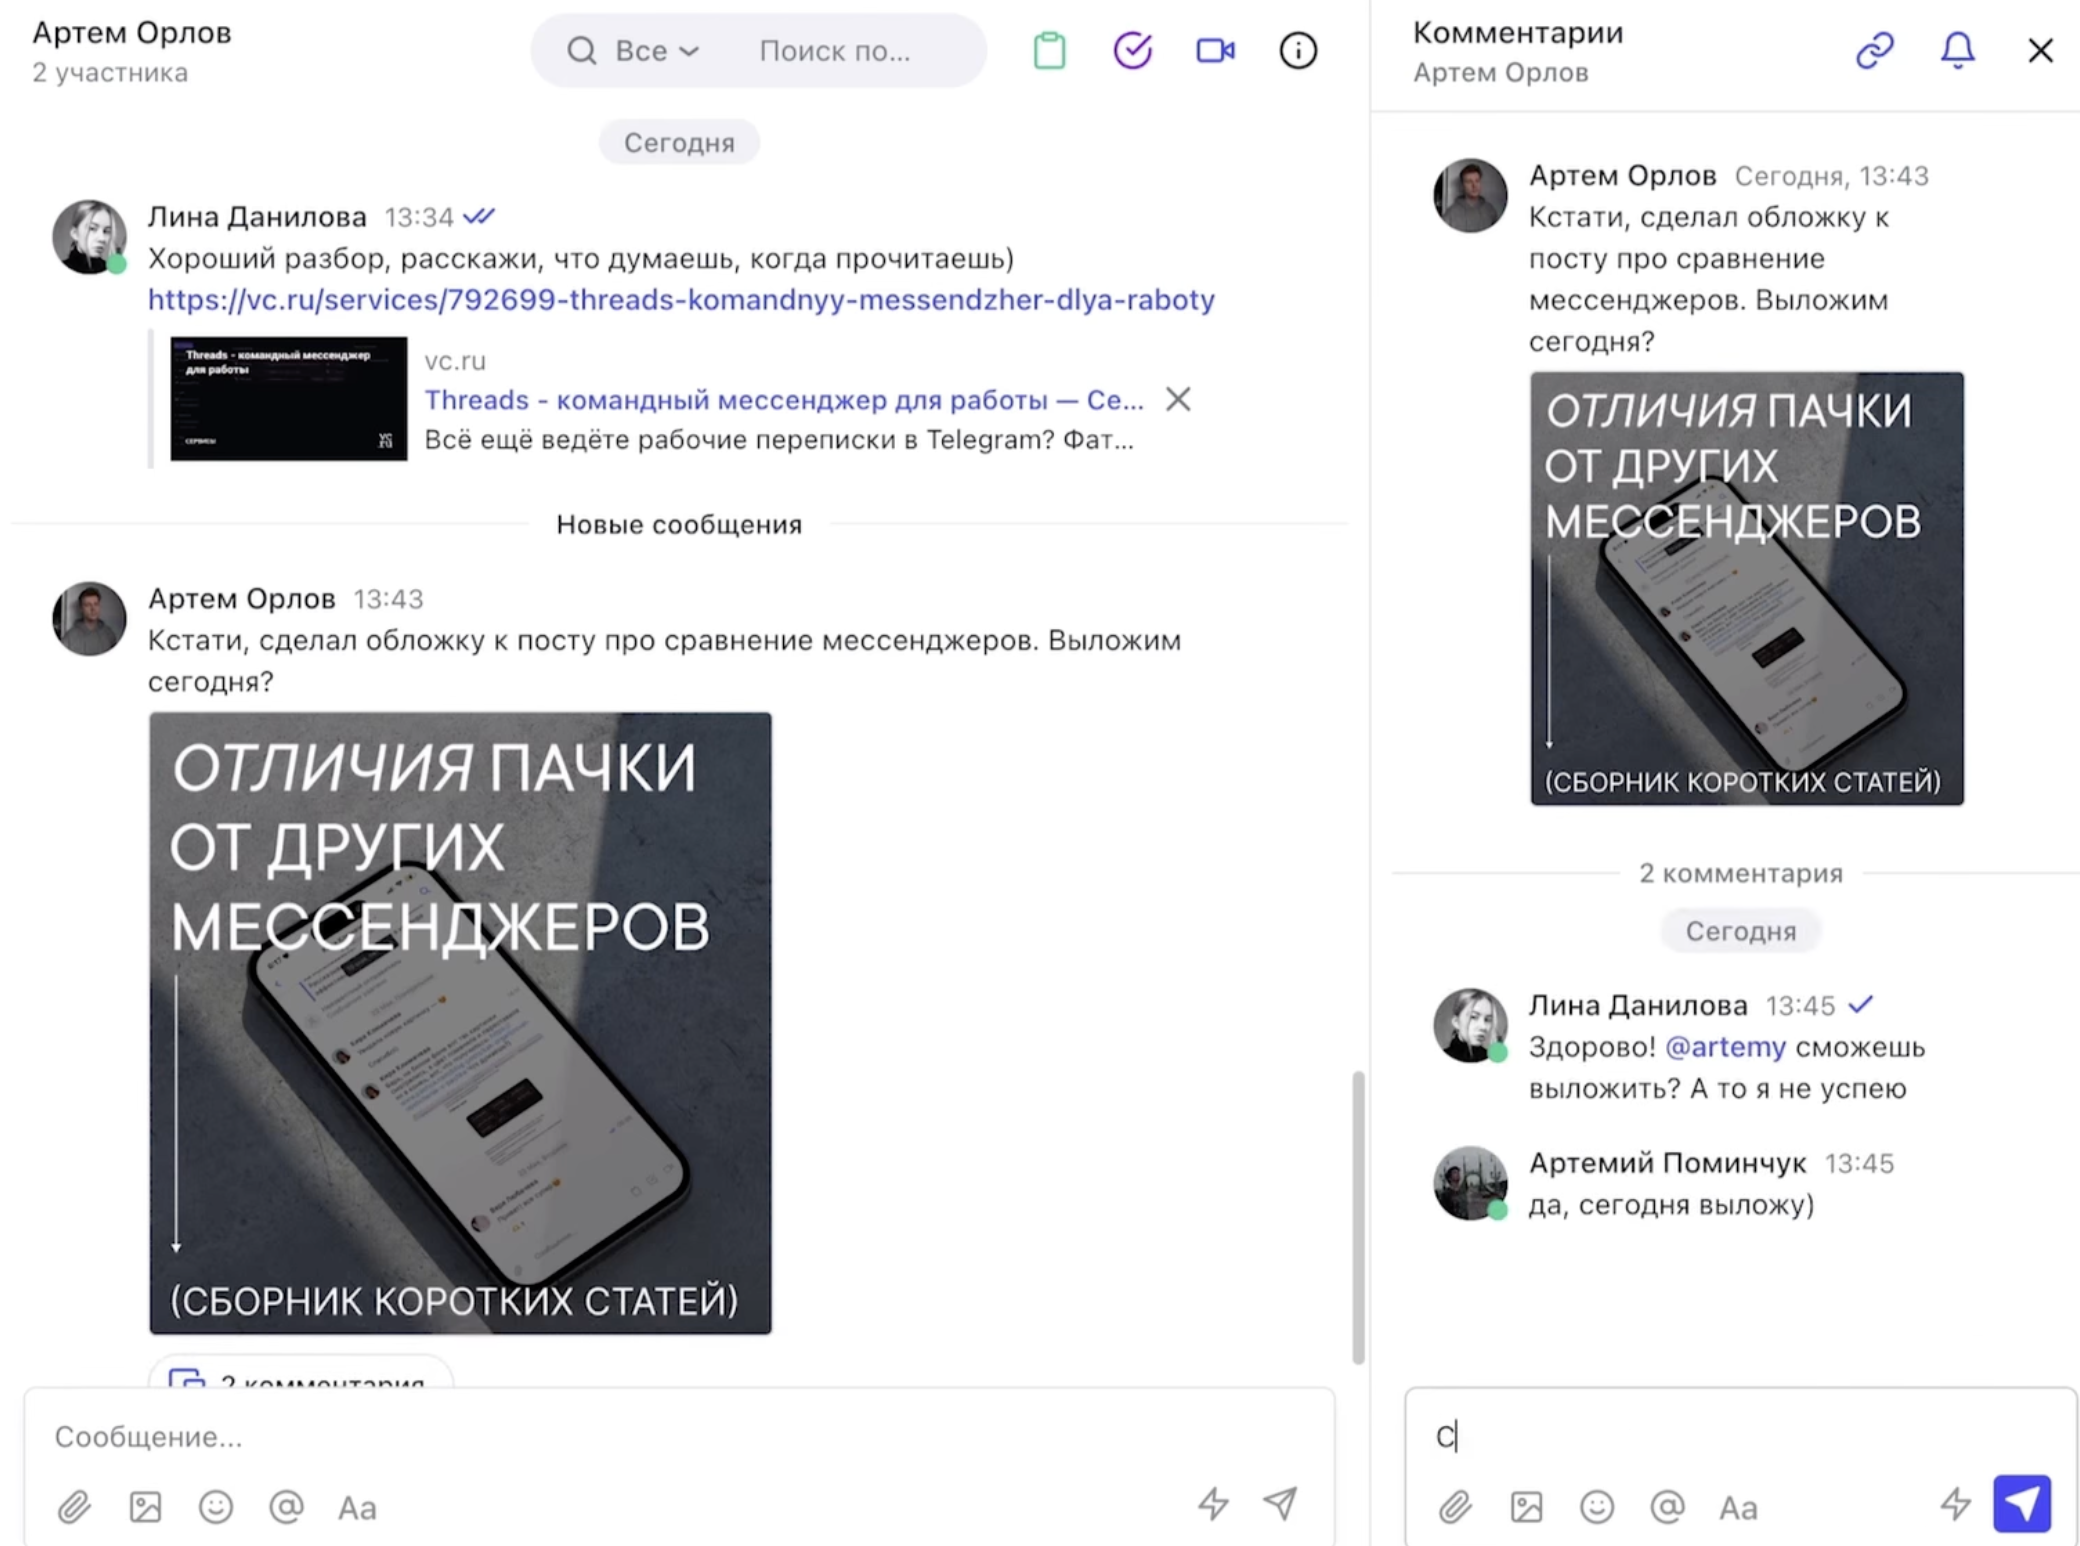Attach file in main message box
2080x1546 pixels.
click(74, 1506)
